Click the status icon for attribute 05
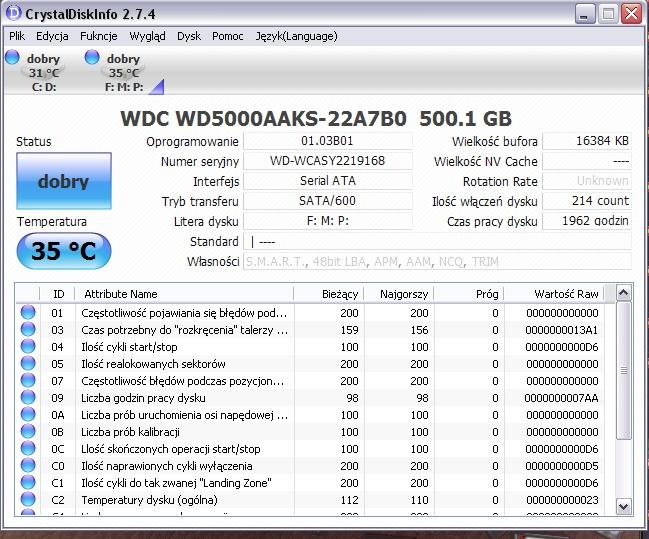This screenshot has height=539, width=649. [x=28, y=363]
